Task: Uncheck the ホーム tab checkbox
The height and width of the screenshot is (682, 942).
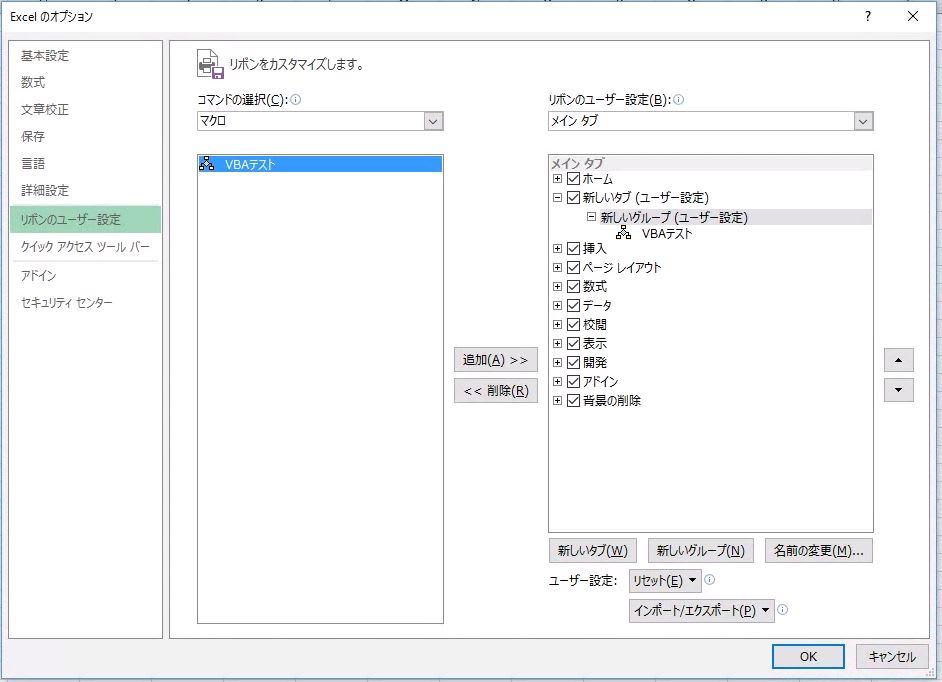Action: 573,178
